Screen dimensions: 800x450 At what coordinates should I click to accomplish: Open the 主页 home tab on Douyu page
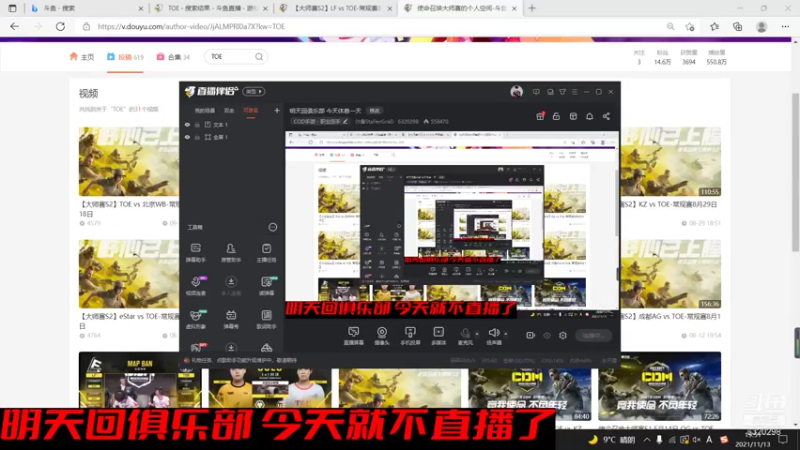82,57
